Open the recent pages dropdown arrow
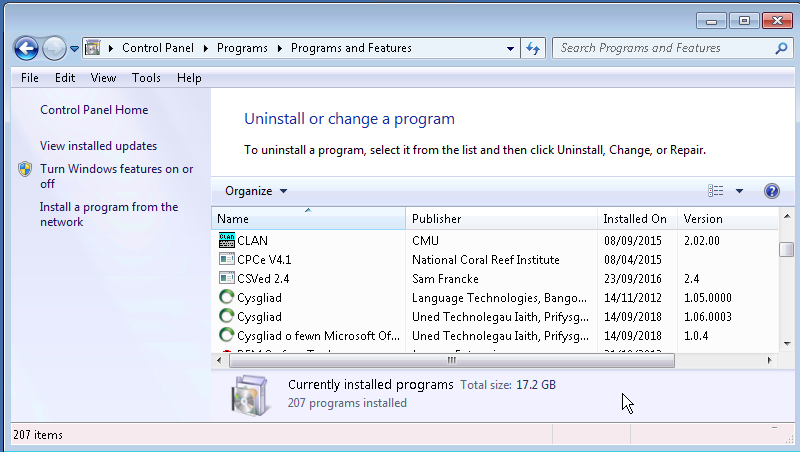 [x=74, y=48]
